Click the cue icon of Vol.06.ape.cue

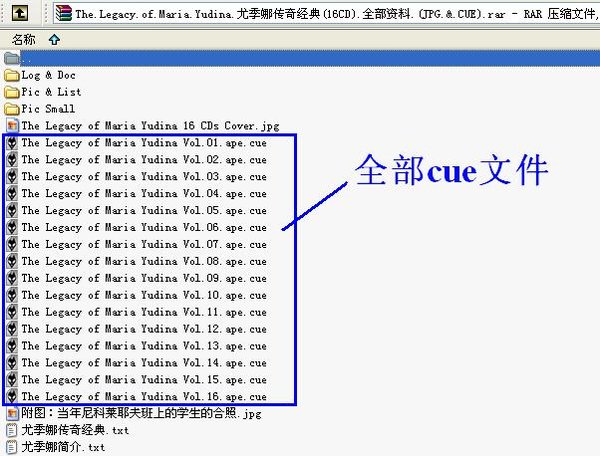(12, 228)
